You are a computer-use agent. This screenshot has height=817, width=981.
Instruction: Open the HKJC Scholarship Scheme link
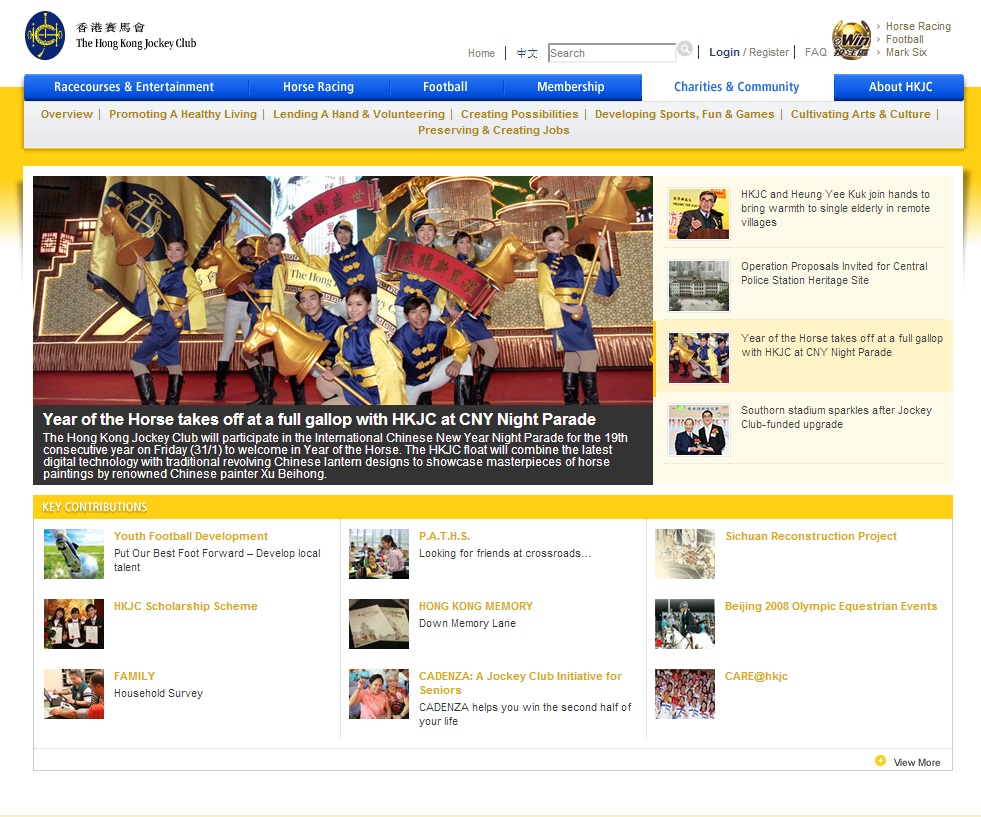[185, 606]
